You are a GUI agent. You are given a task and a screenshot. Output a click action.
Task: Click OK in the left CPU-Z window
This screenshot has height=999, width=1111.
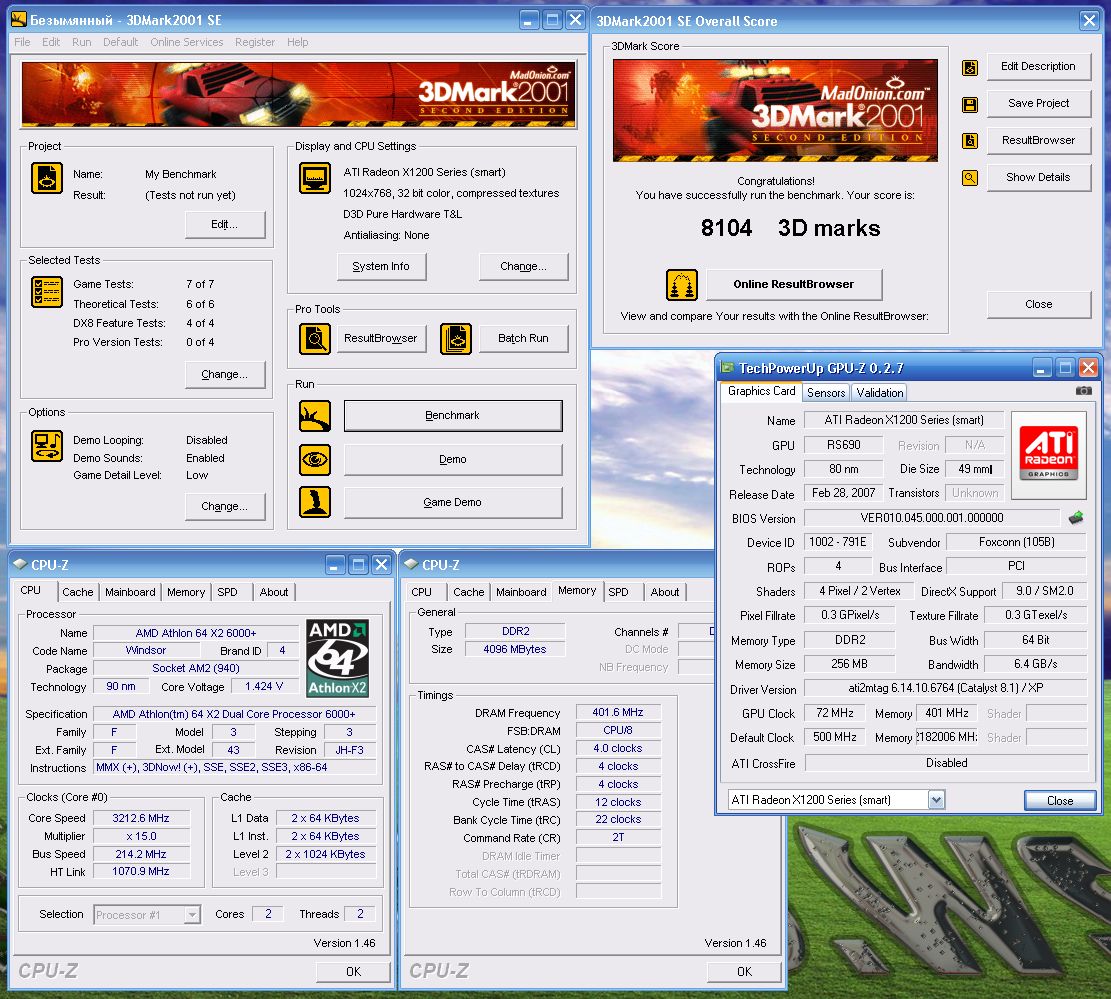(353, 972)
